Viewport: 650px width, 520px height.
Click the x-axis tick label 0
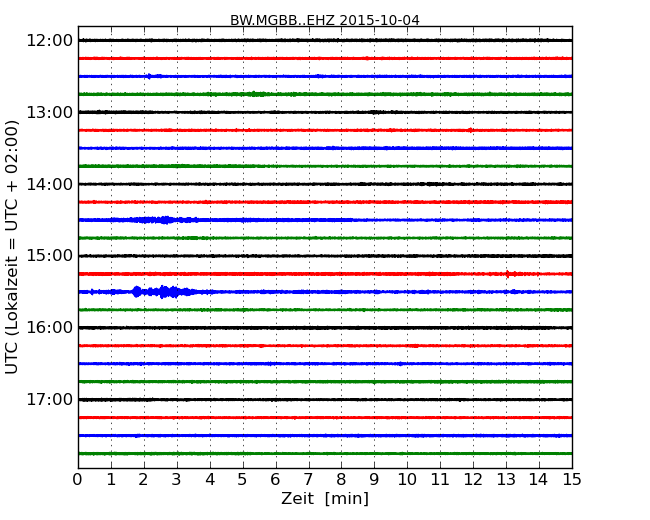(78, 480)
